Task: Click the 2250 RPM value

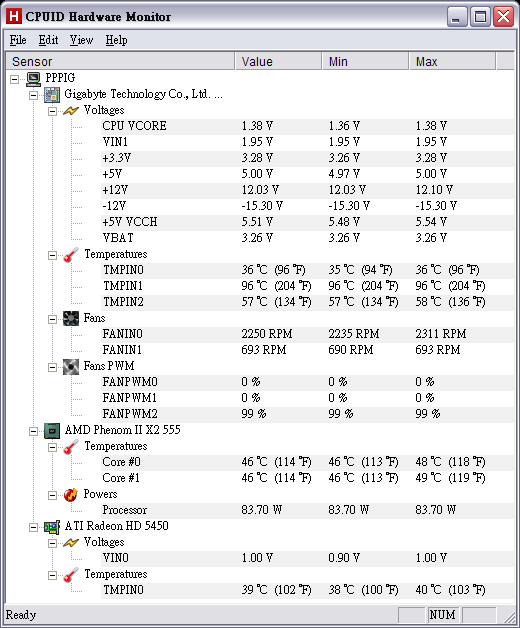Action: pyautogui.click(x=267, y=334)
